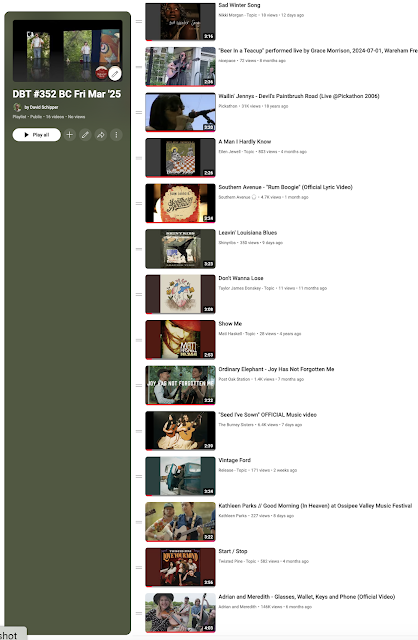The image size is (418, 640).
Task: Click drag handle beside Sad Winter Song
Action: coord(139,21)
